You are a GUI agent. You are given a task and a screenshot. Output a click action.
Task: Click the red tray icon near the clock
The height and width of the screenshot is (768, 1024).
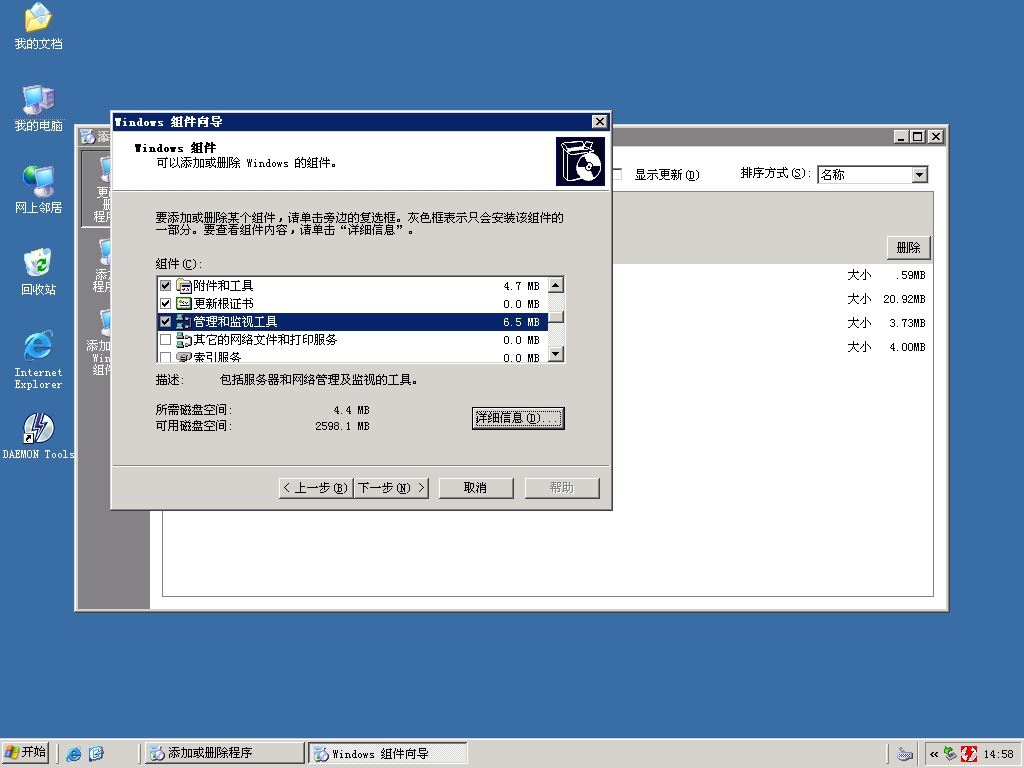[x=968, y=754]
